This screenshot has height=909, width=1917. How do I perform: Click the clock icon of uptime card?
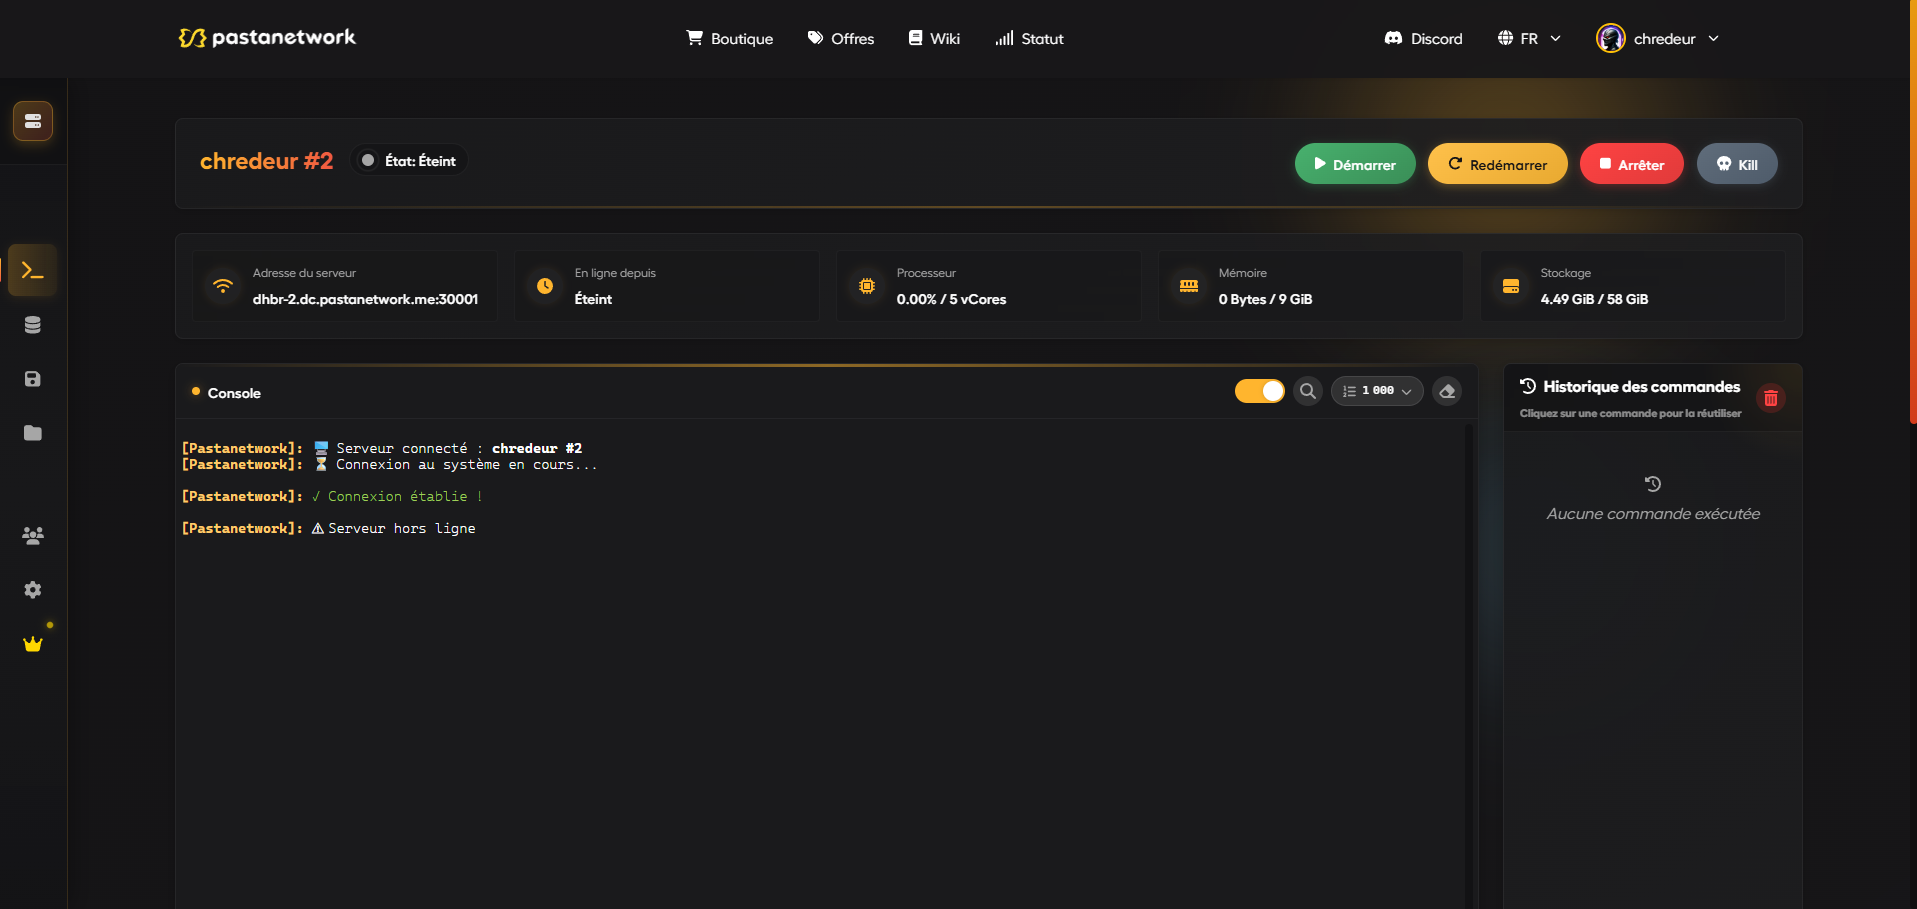(545, 286)
